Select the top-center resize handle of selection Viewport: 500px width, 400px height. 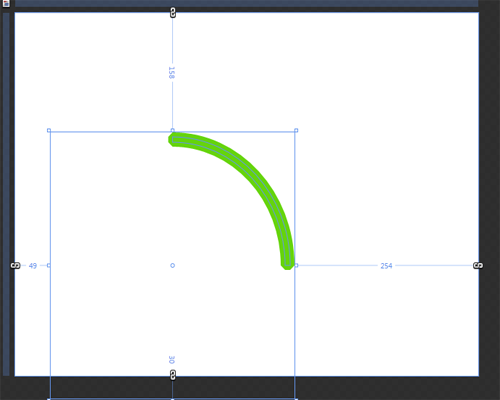pos(172,130)
